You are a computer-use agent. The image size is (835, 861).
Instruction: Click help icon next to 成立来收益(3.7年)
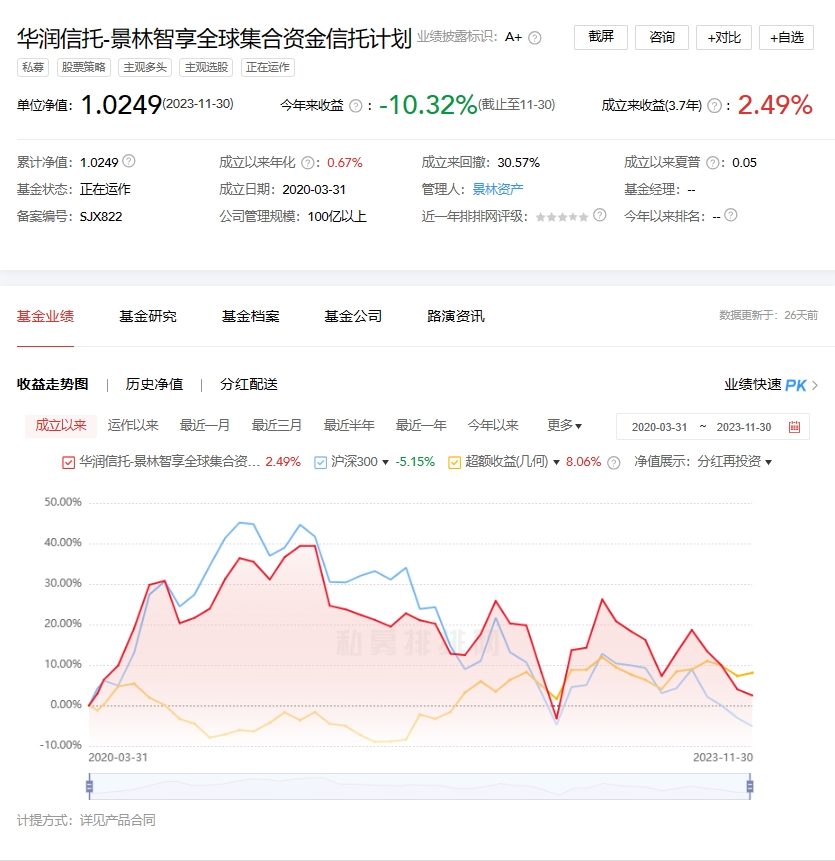tap(714, 105)
